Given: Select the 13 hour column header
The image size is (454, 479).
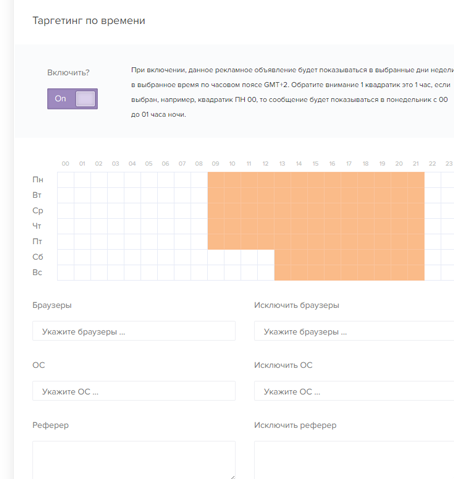Looking at the screenshot, I should 282,164.
